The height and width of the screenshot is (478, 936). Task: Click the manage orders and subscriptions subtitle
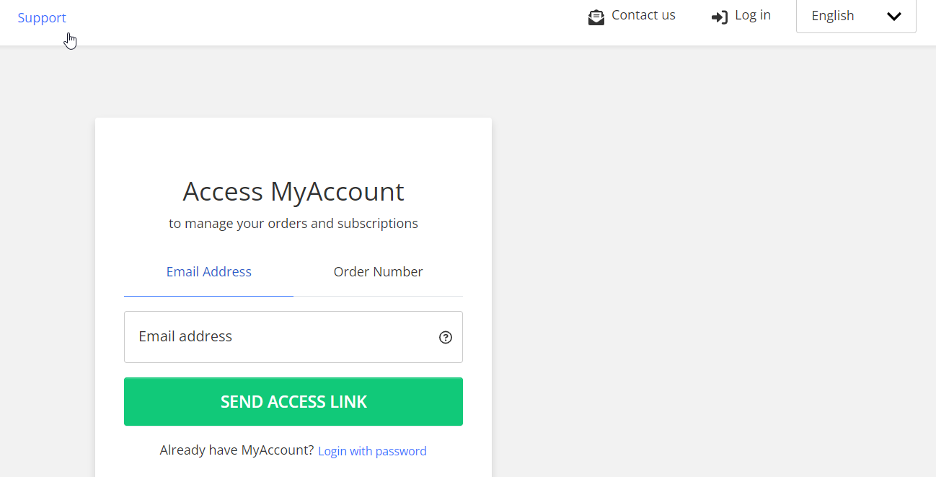(293, 224)
